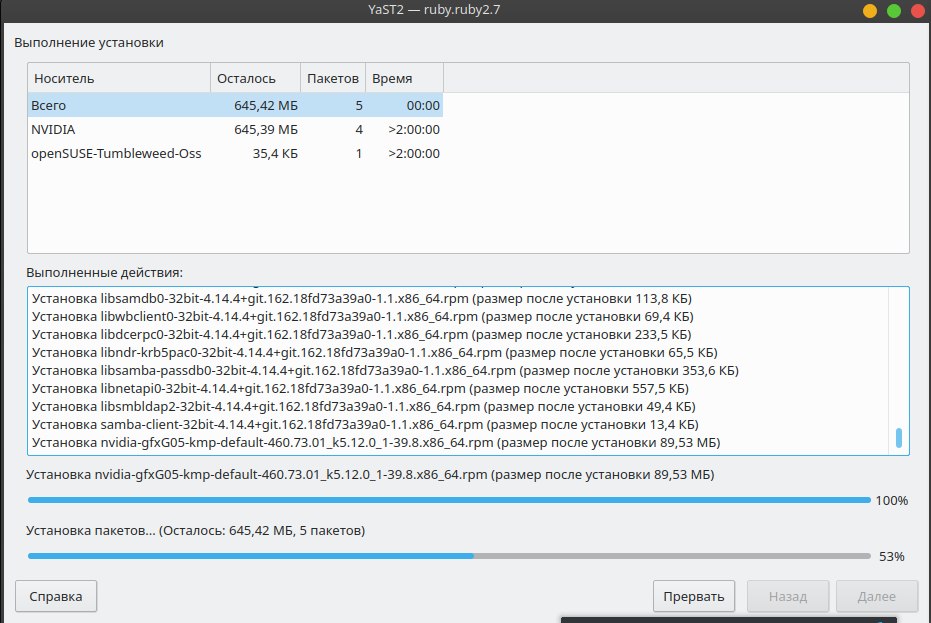This screenshot has height=623, width=931.
Task: Click the samba-client-32bit log line
Action: coord(365,424)
